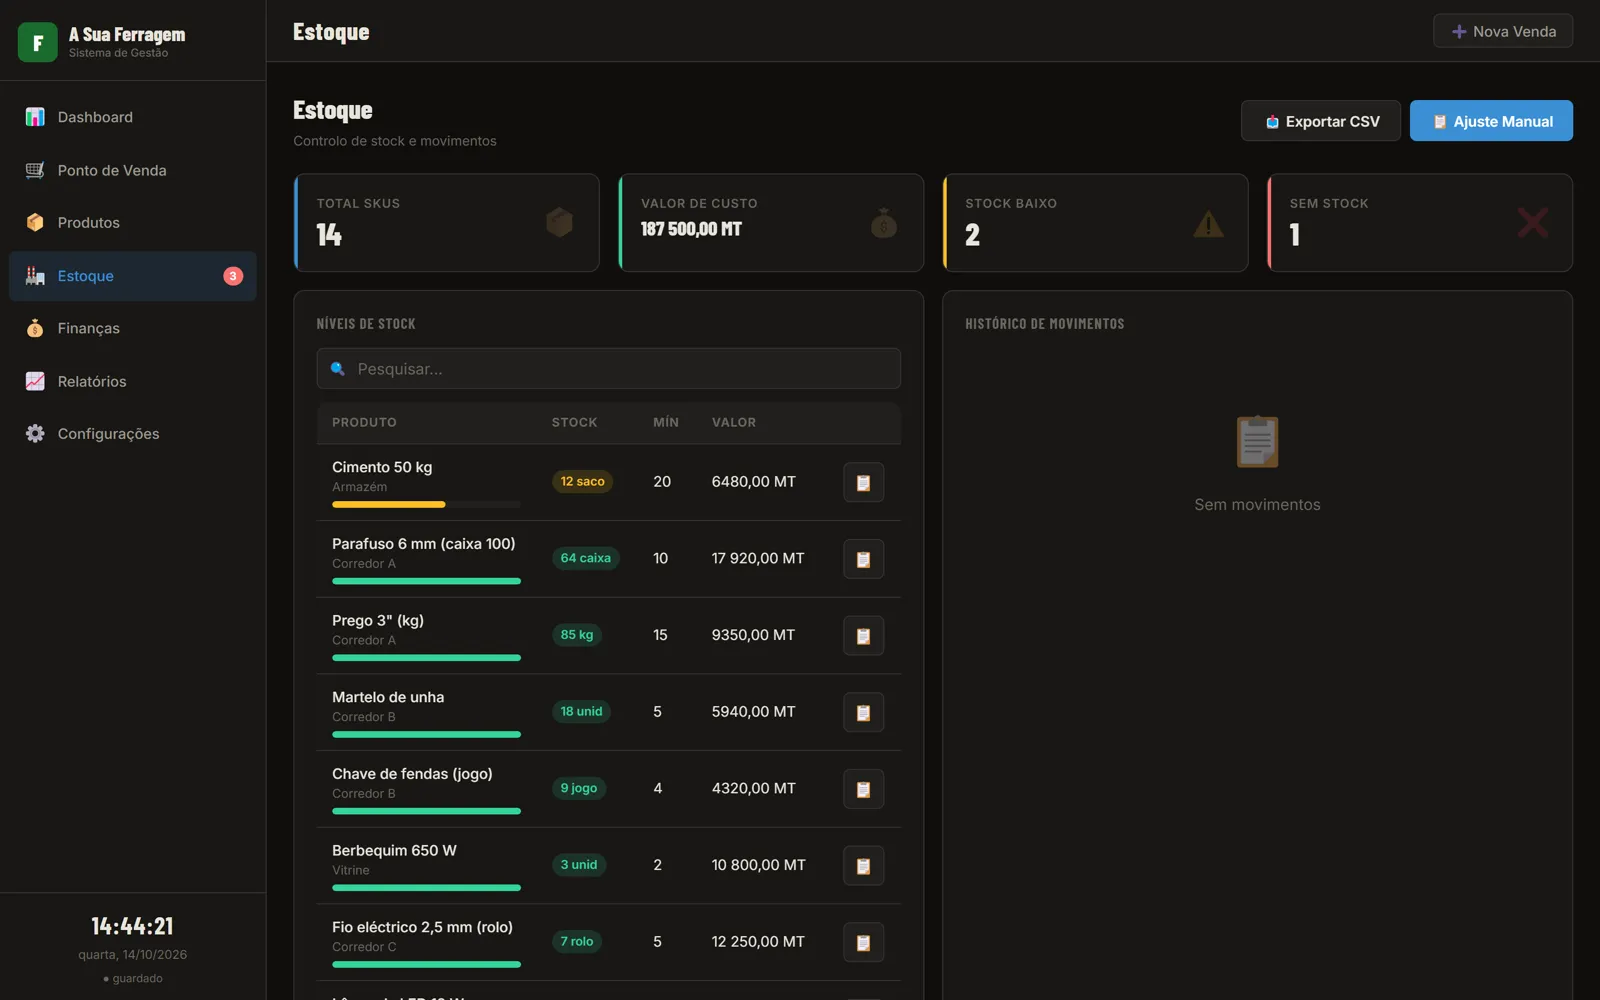This screenshot has width=1600, height=1000.
Task: Click the Pesquisar search field
Action: 608,369
